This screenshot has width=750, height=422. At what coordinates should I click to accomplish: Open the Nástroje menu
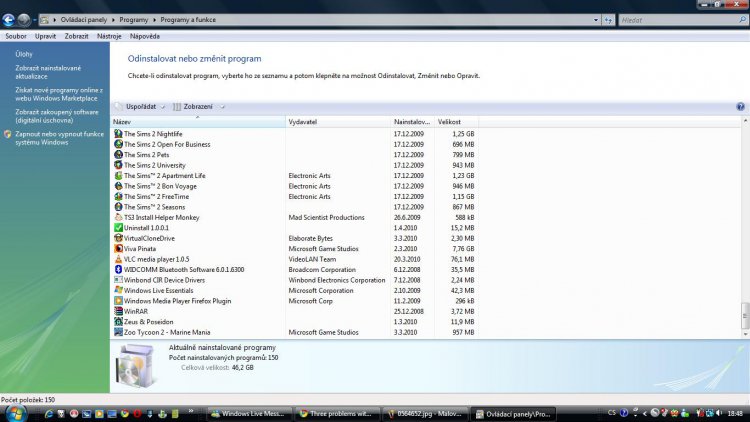pyautogui.click(x=109, y=36)
